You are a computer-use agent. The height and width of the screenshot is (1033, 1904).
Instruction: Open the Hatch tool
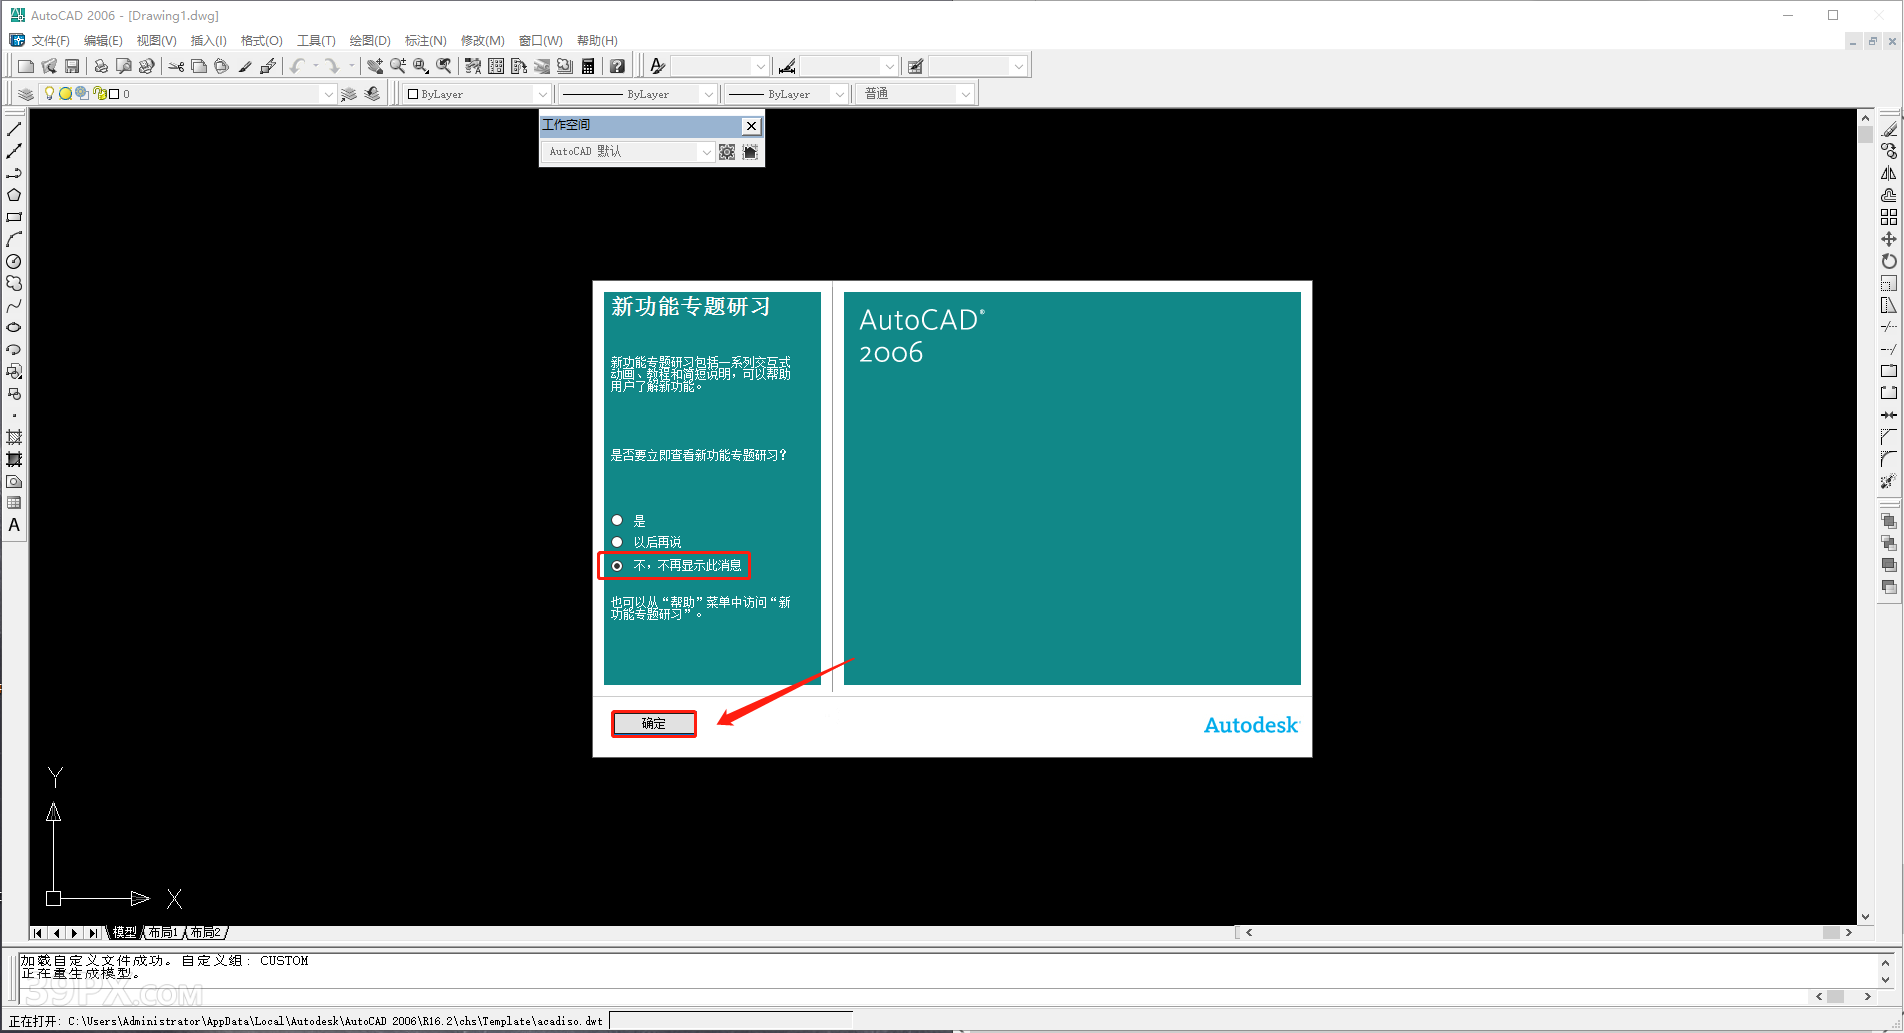(14, 437)
